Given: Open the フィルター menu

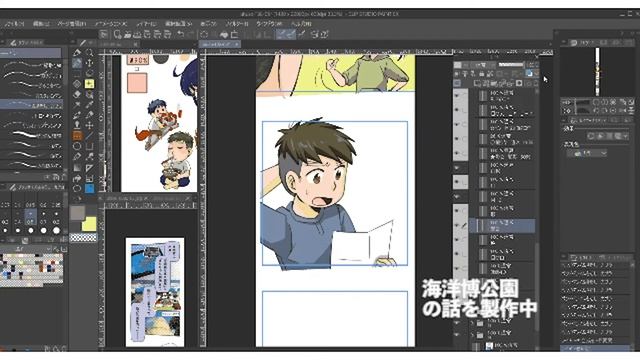Looking at the screenshot, I should pos(237,24).
